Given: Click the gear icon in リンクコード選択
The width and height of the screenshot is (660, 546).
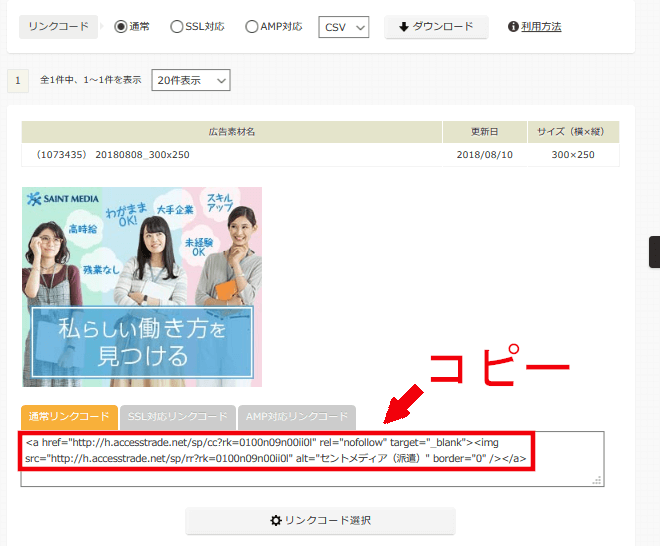Looking at the screenshot, I should pyautogui.click(x=276, y=520).
